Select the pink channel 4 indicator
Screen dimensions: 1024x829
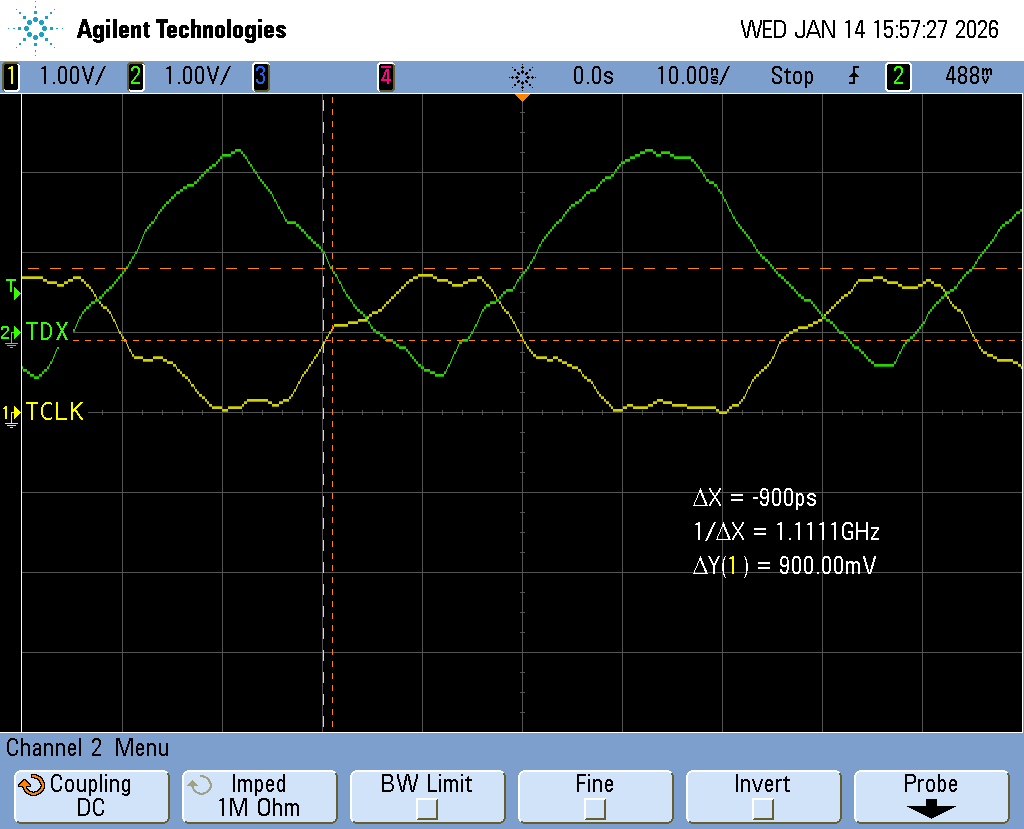pos(385,76)
